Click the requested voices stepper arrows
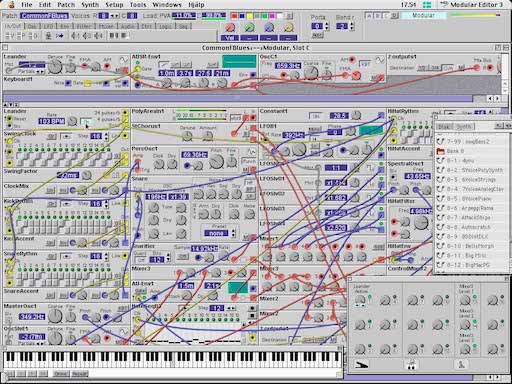This screenshot has width=512, height=384. coord(114,16)
